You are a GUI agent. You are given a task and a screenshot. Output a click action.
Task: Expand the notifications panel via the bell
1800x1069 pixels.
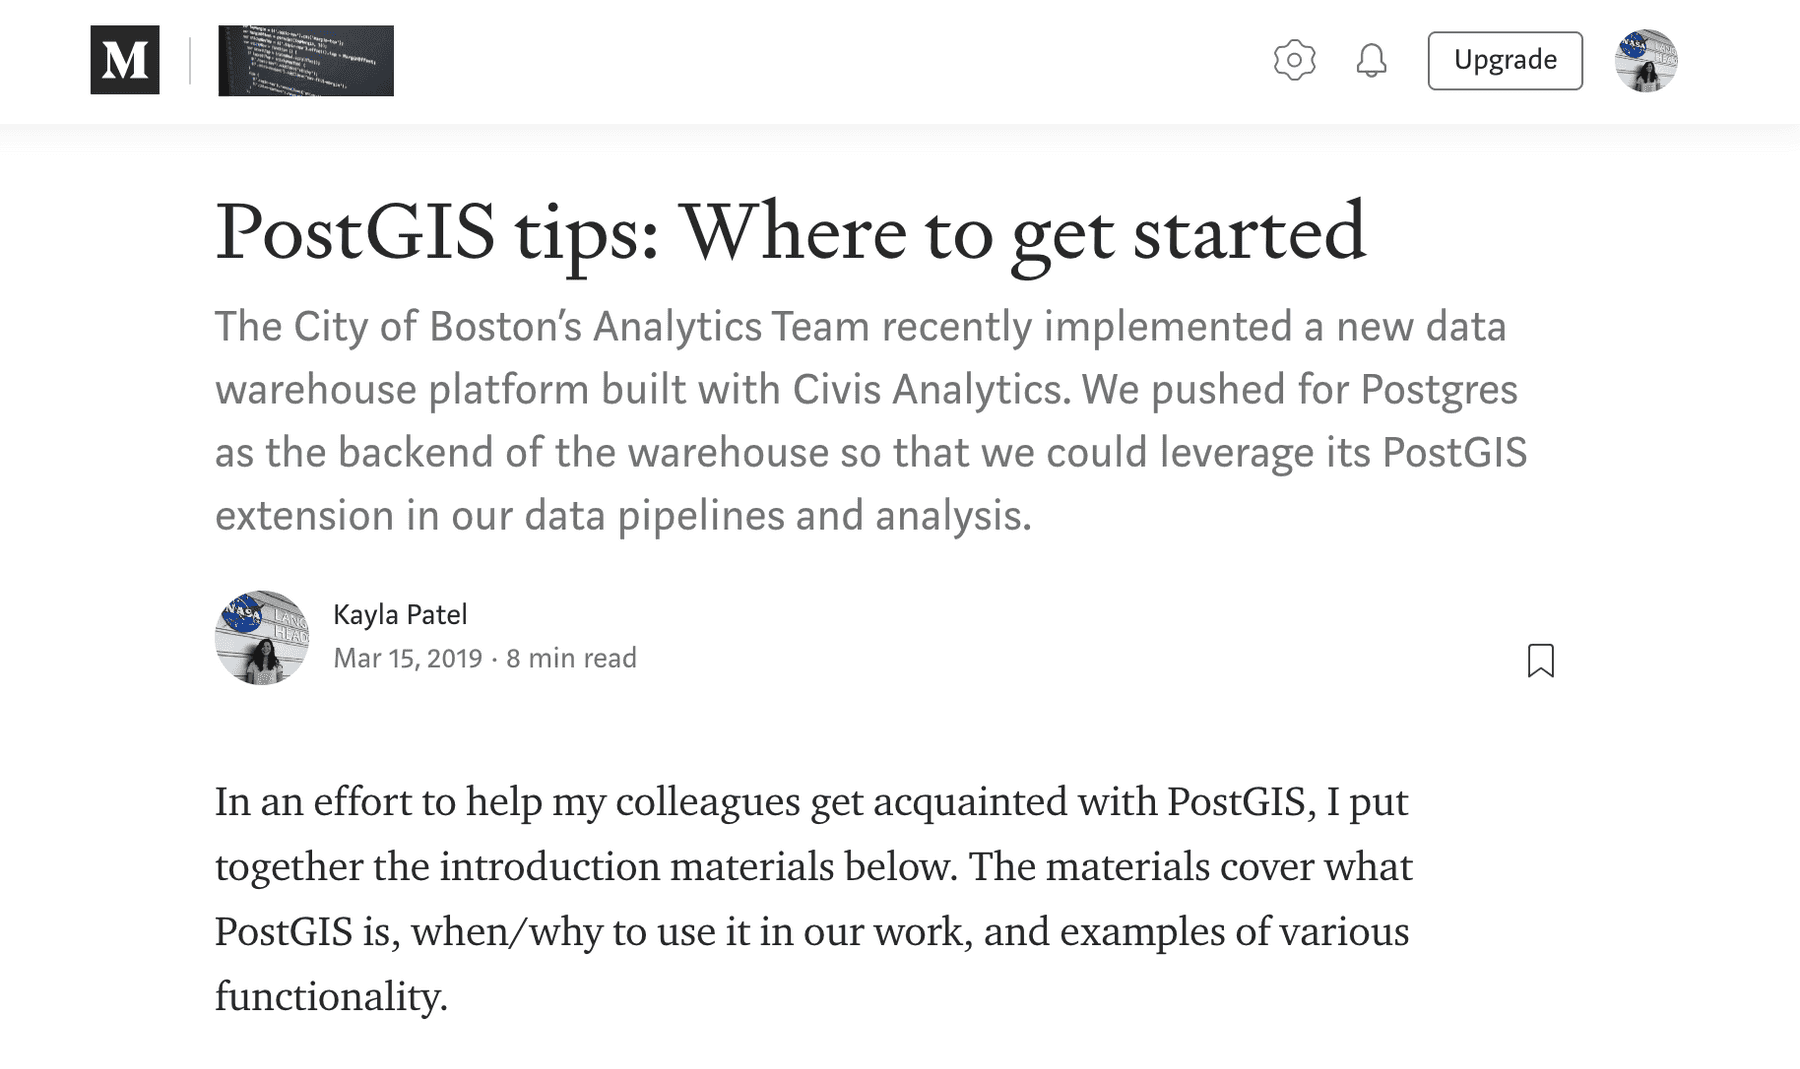(x=1371, y=61)
